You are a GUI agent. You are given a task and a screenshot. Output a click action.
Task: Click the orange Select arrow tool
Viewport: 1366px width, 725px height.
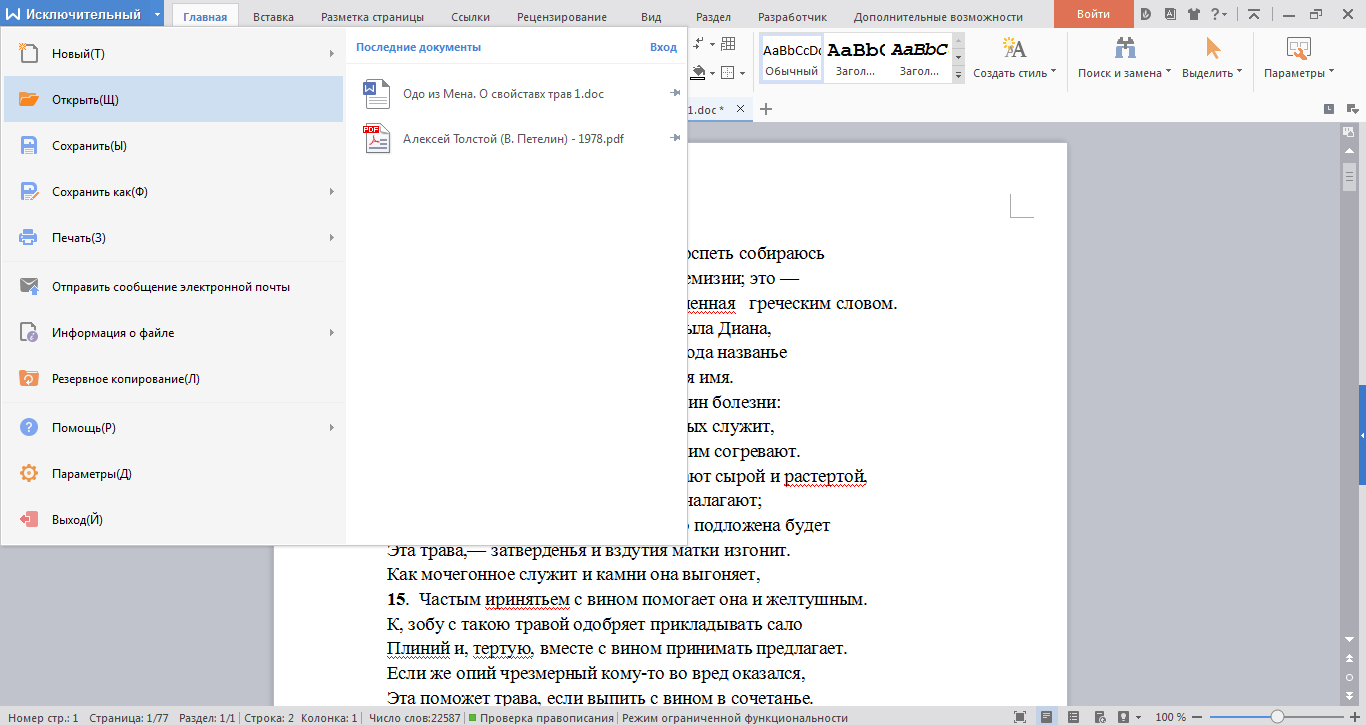point(1213,48)
